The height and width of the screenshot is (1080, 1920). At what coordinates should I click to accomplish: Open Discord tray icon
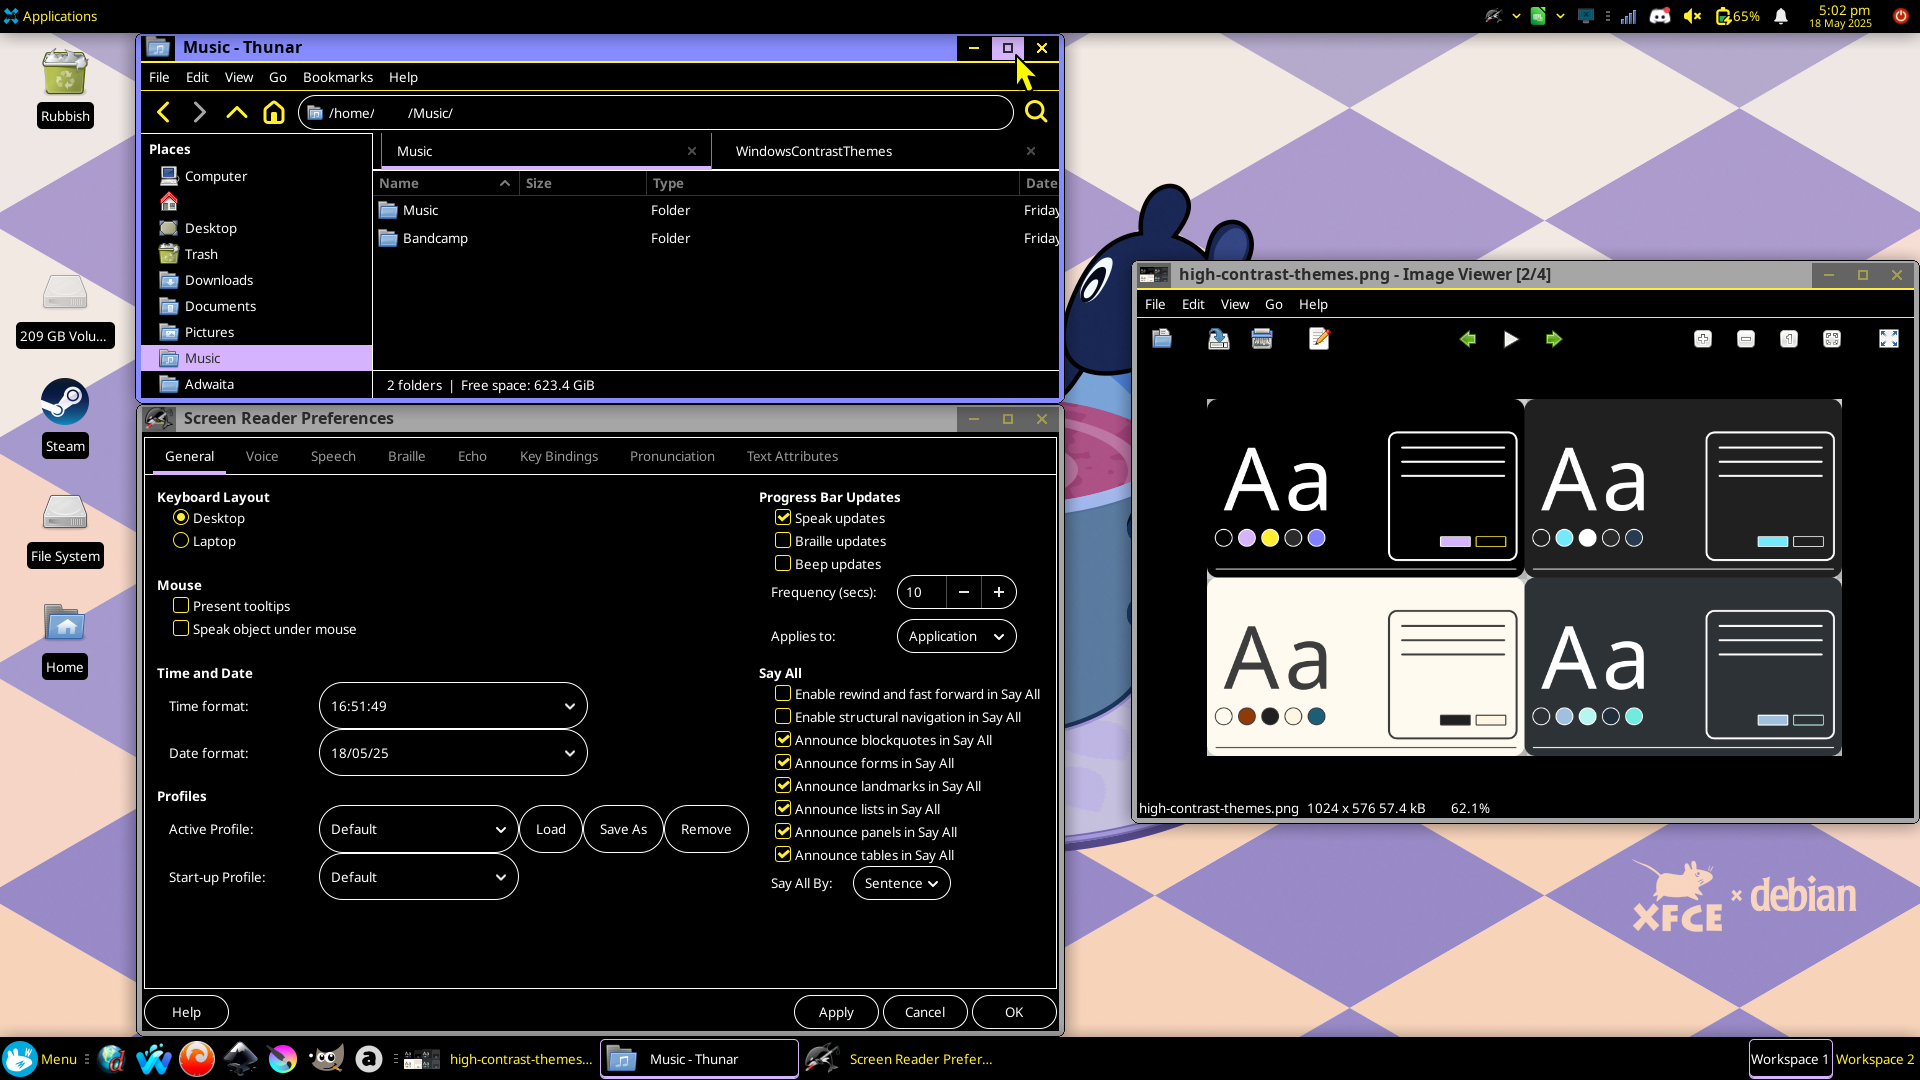[x=1660, y=16]
